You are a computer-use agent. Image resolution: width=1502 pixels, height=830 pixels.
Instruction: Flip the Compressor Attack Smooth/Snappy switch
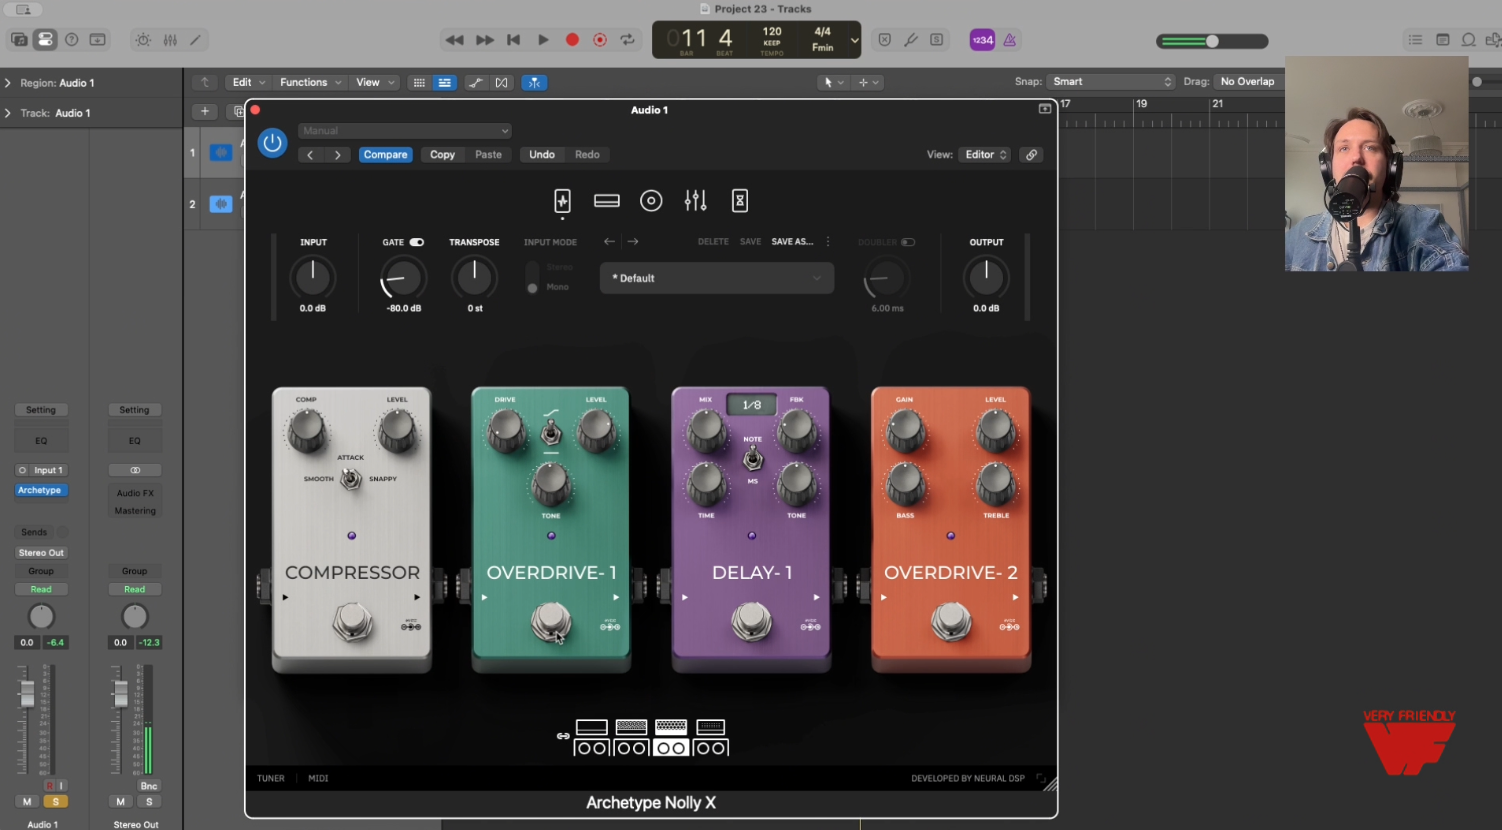point(351,479)
